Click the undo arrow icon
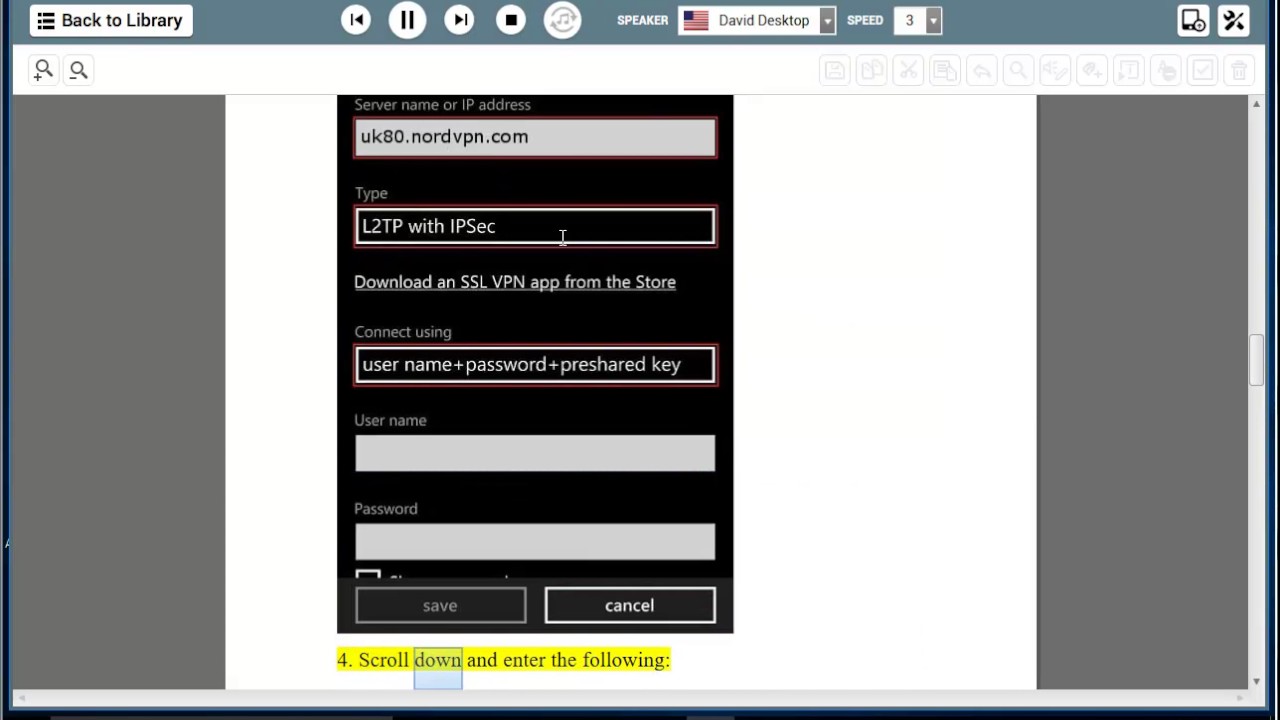 [x=981, y=70]
